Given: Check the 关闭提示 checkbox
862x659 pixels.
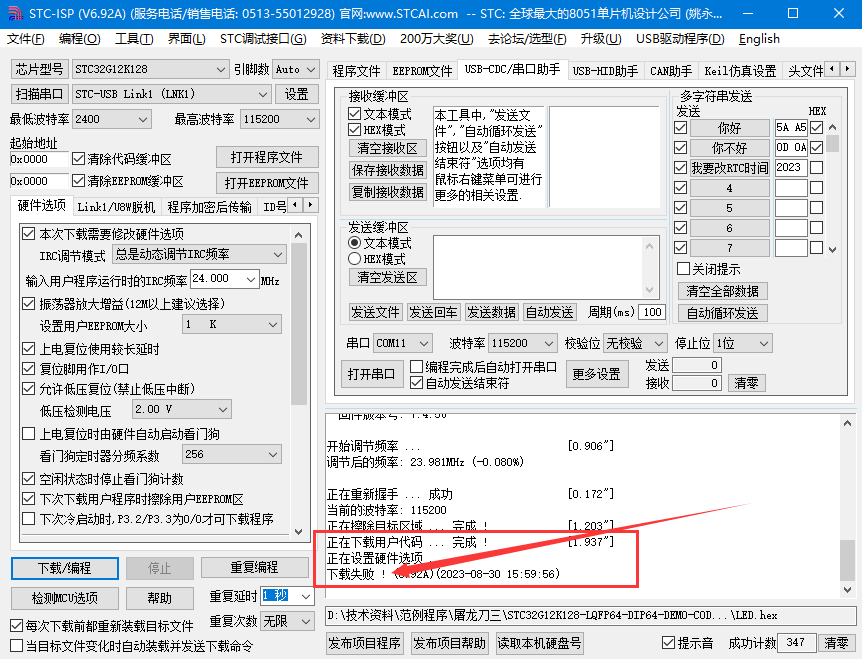Looking at the screenshot, I should coord(683,269).
